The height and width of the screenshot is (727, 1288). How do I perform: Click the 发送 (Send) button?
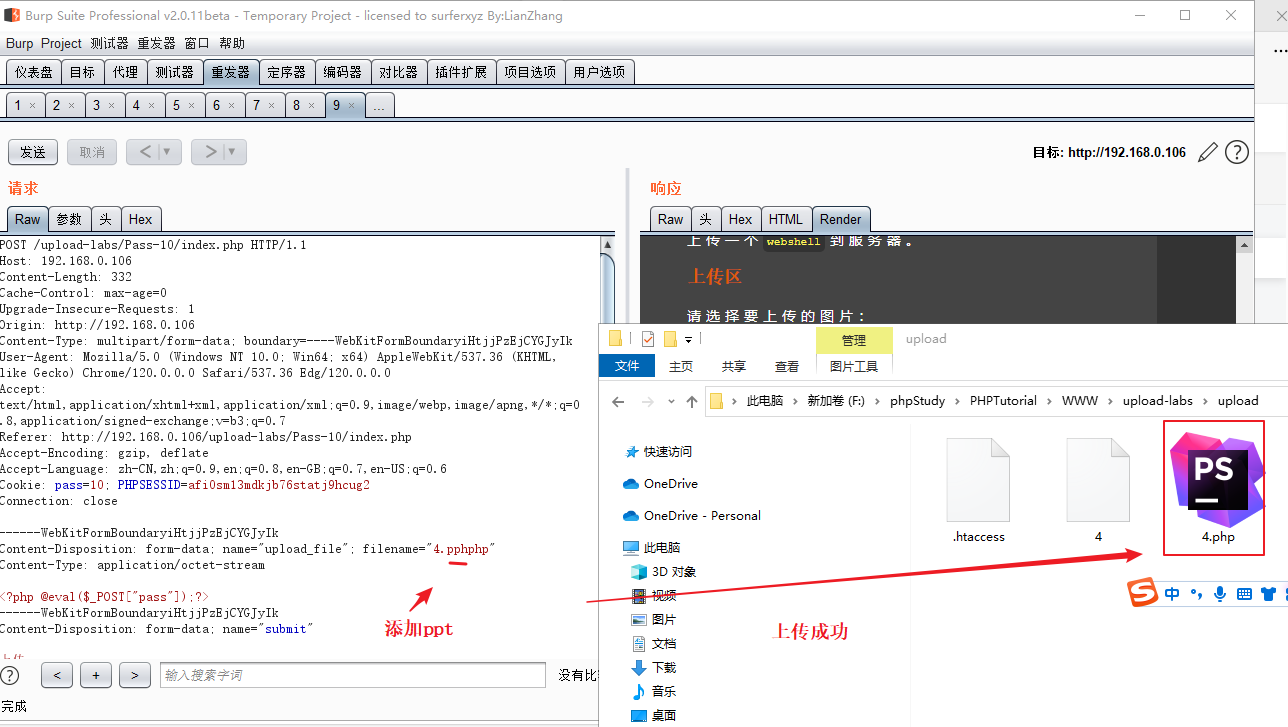33,152
